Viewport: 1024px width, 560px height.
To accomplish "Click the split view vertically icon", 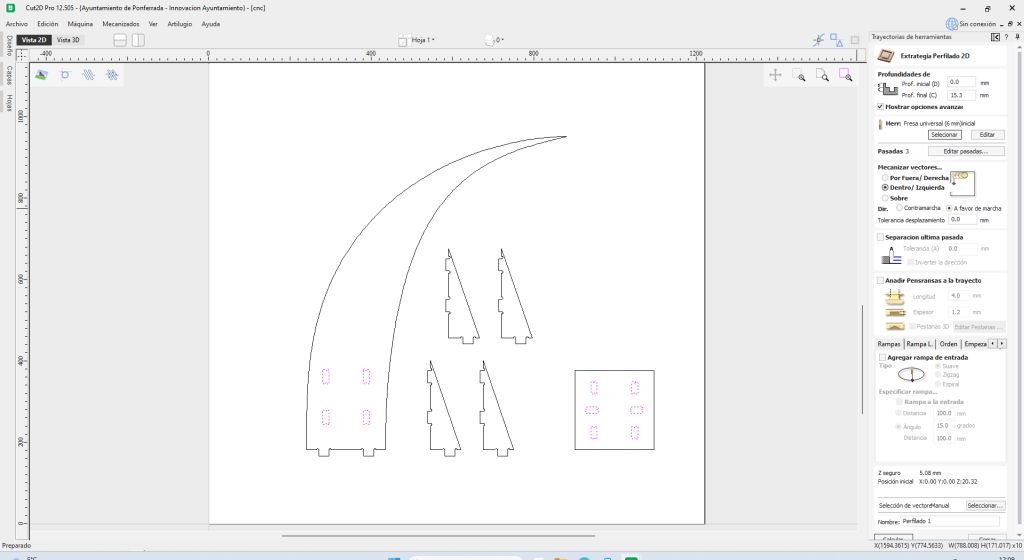I will (x=138, y=40).
